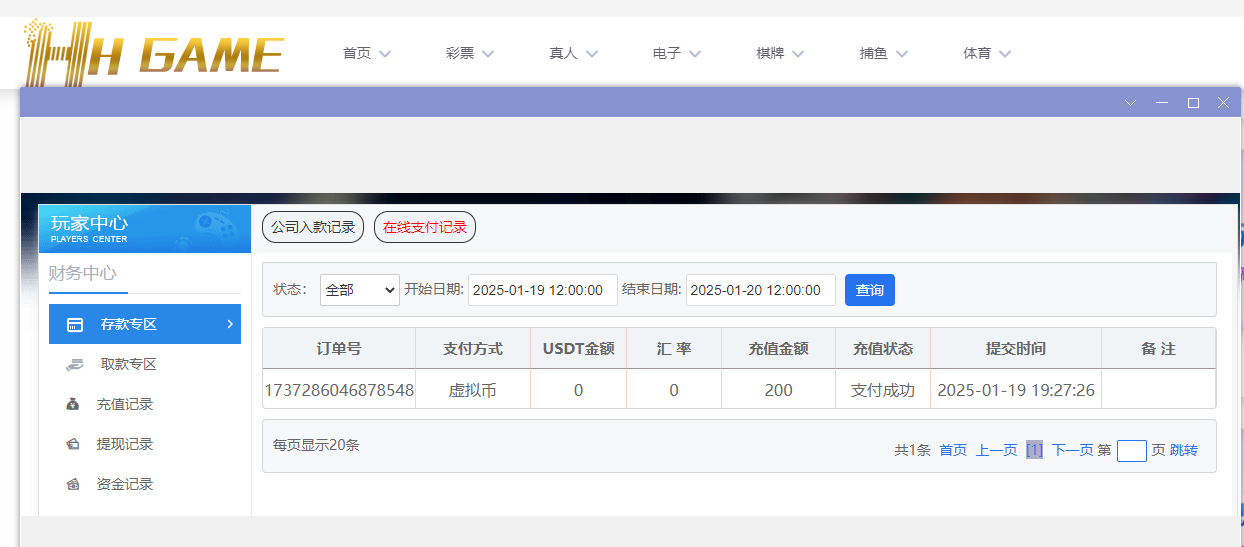Click the page number input box

pyautogui.click(x=1131, y=451)
